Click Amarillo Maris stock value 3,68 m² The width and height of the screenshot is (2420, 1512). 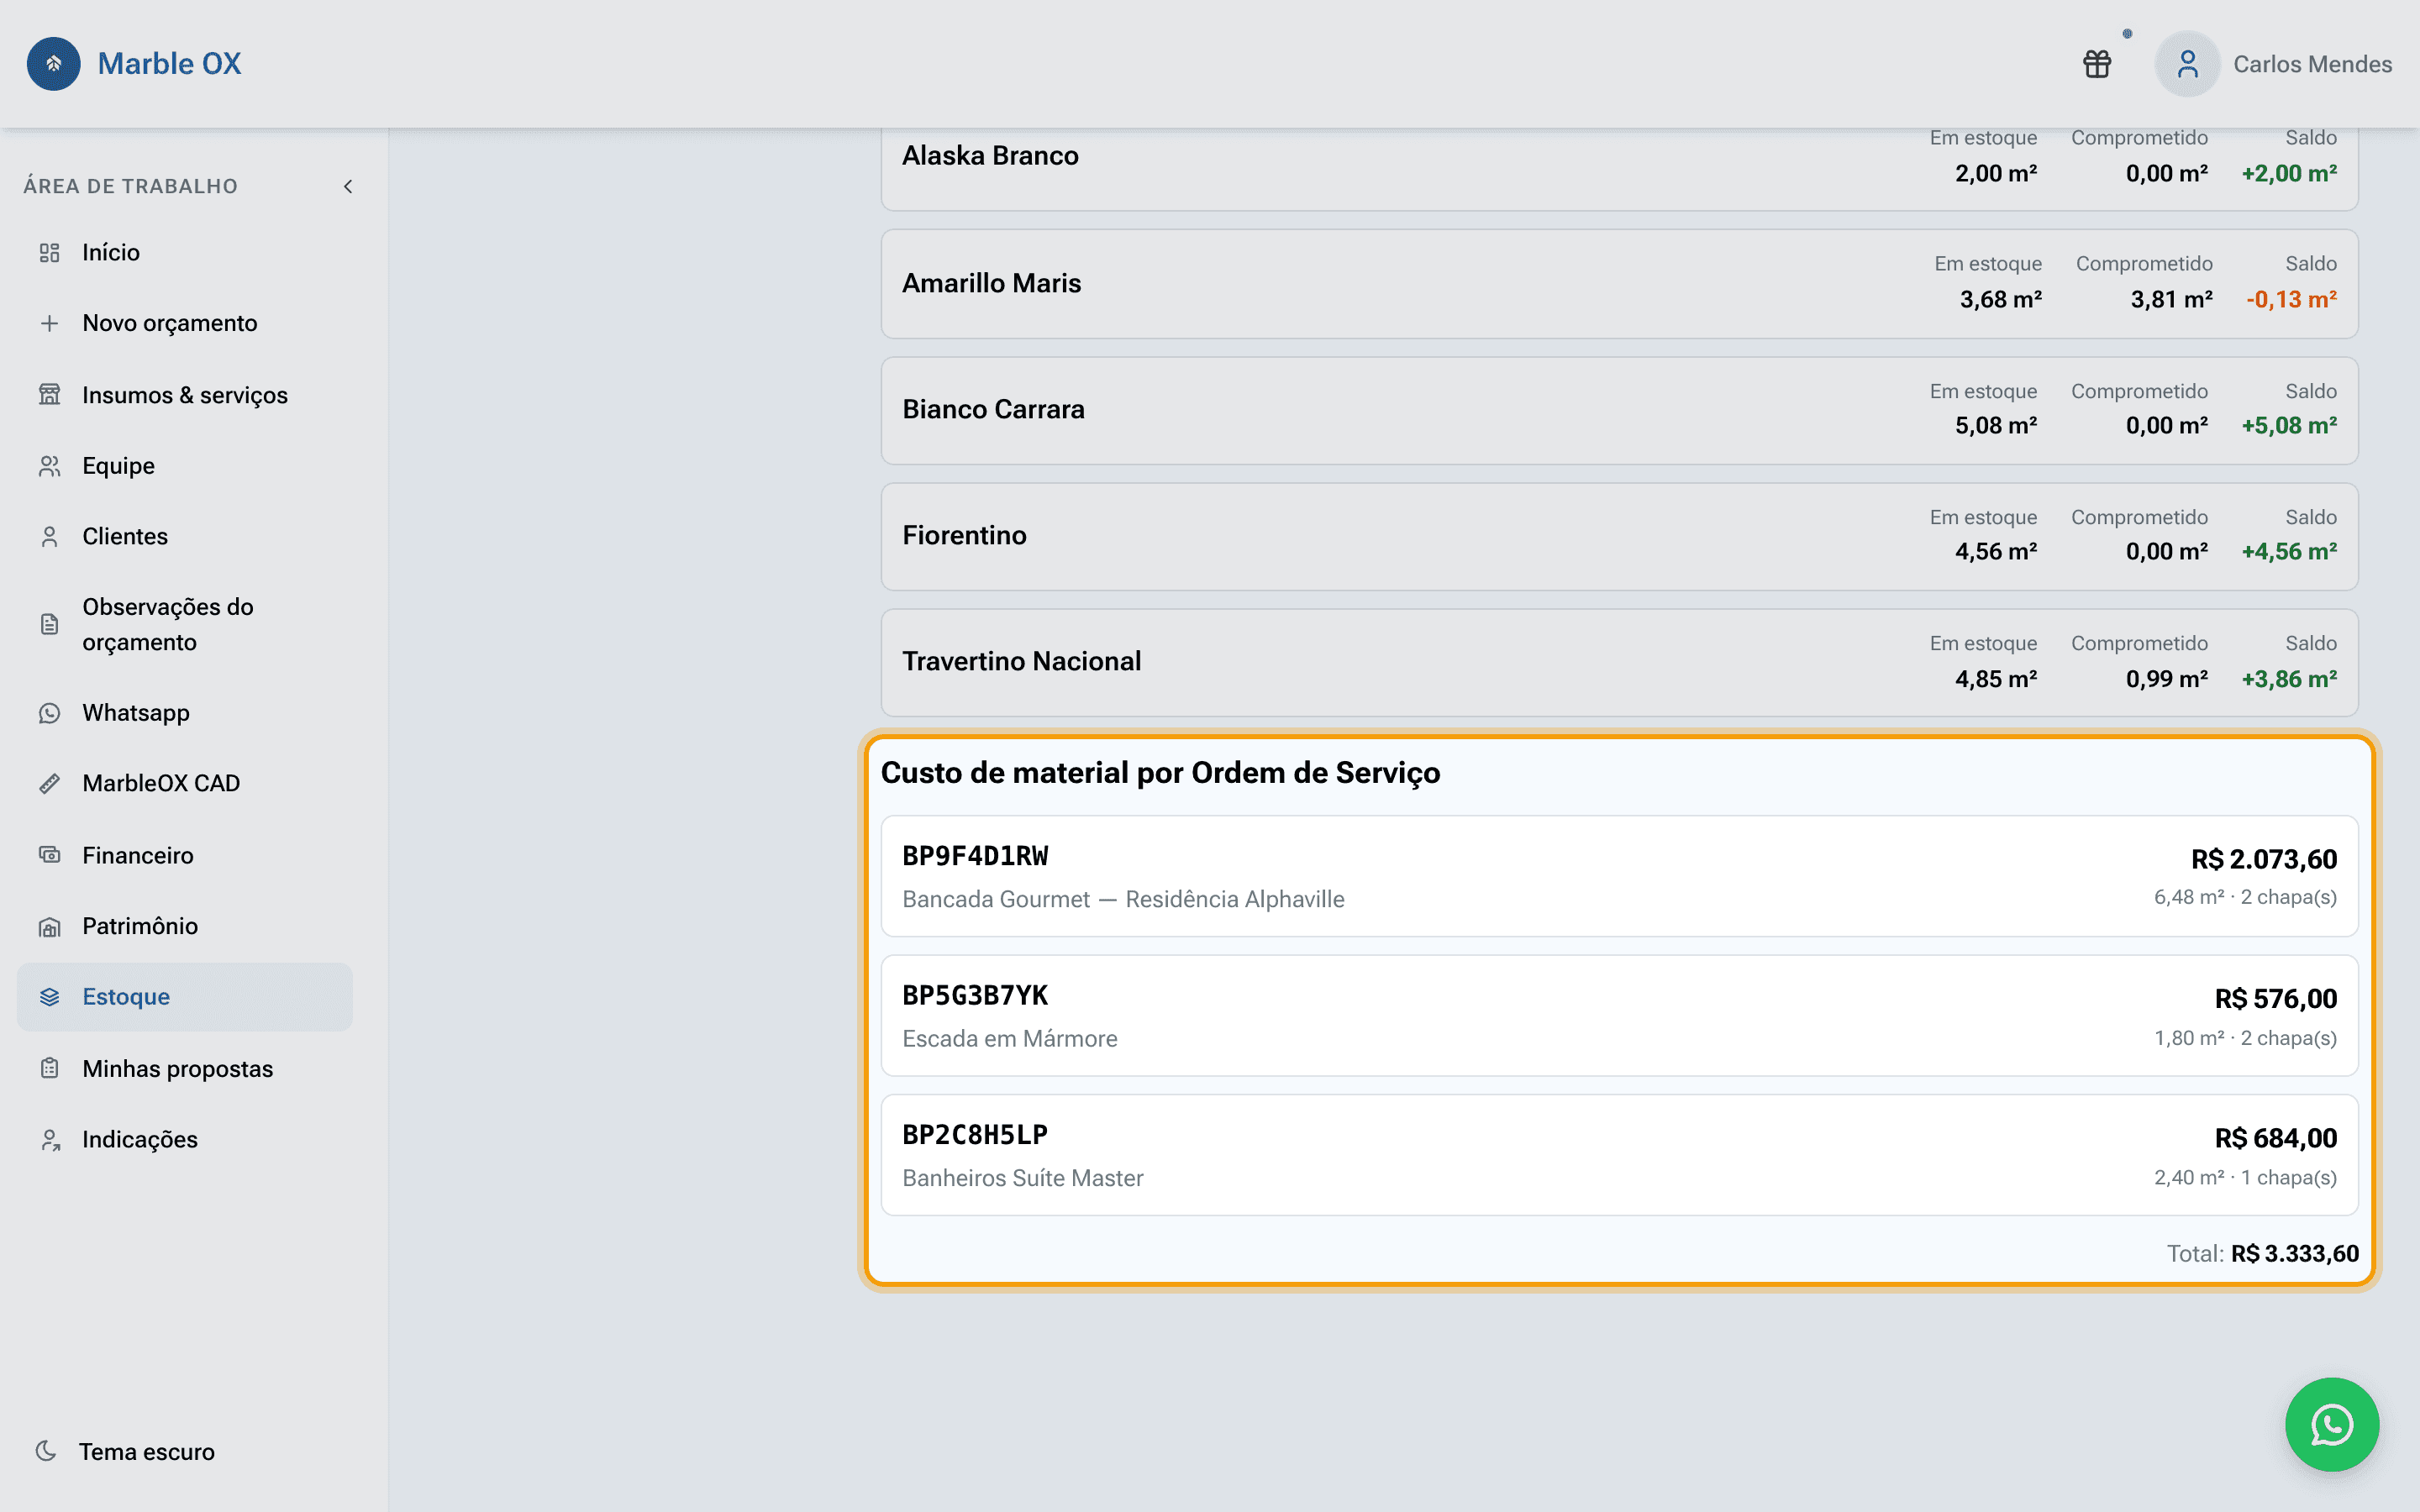2000,300
